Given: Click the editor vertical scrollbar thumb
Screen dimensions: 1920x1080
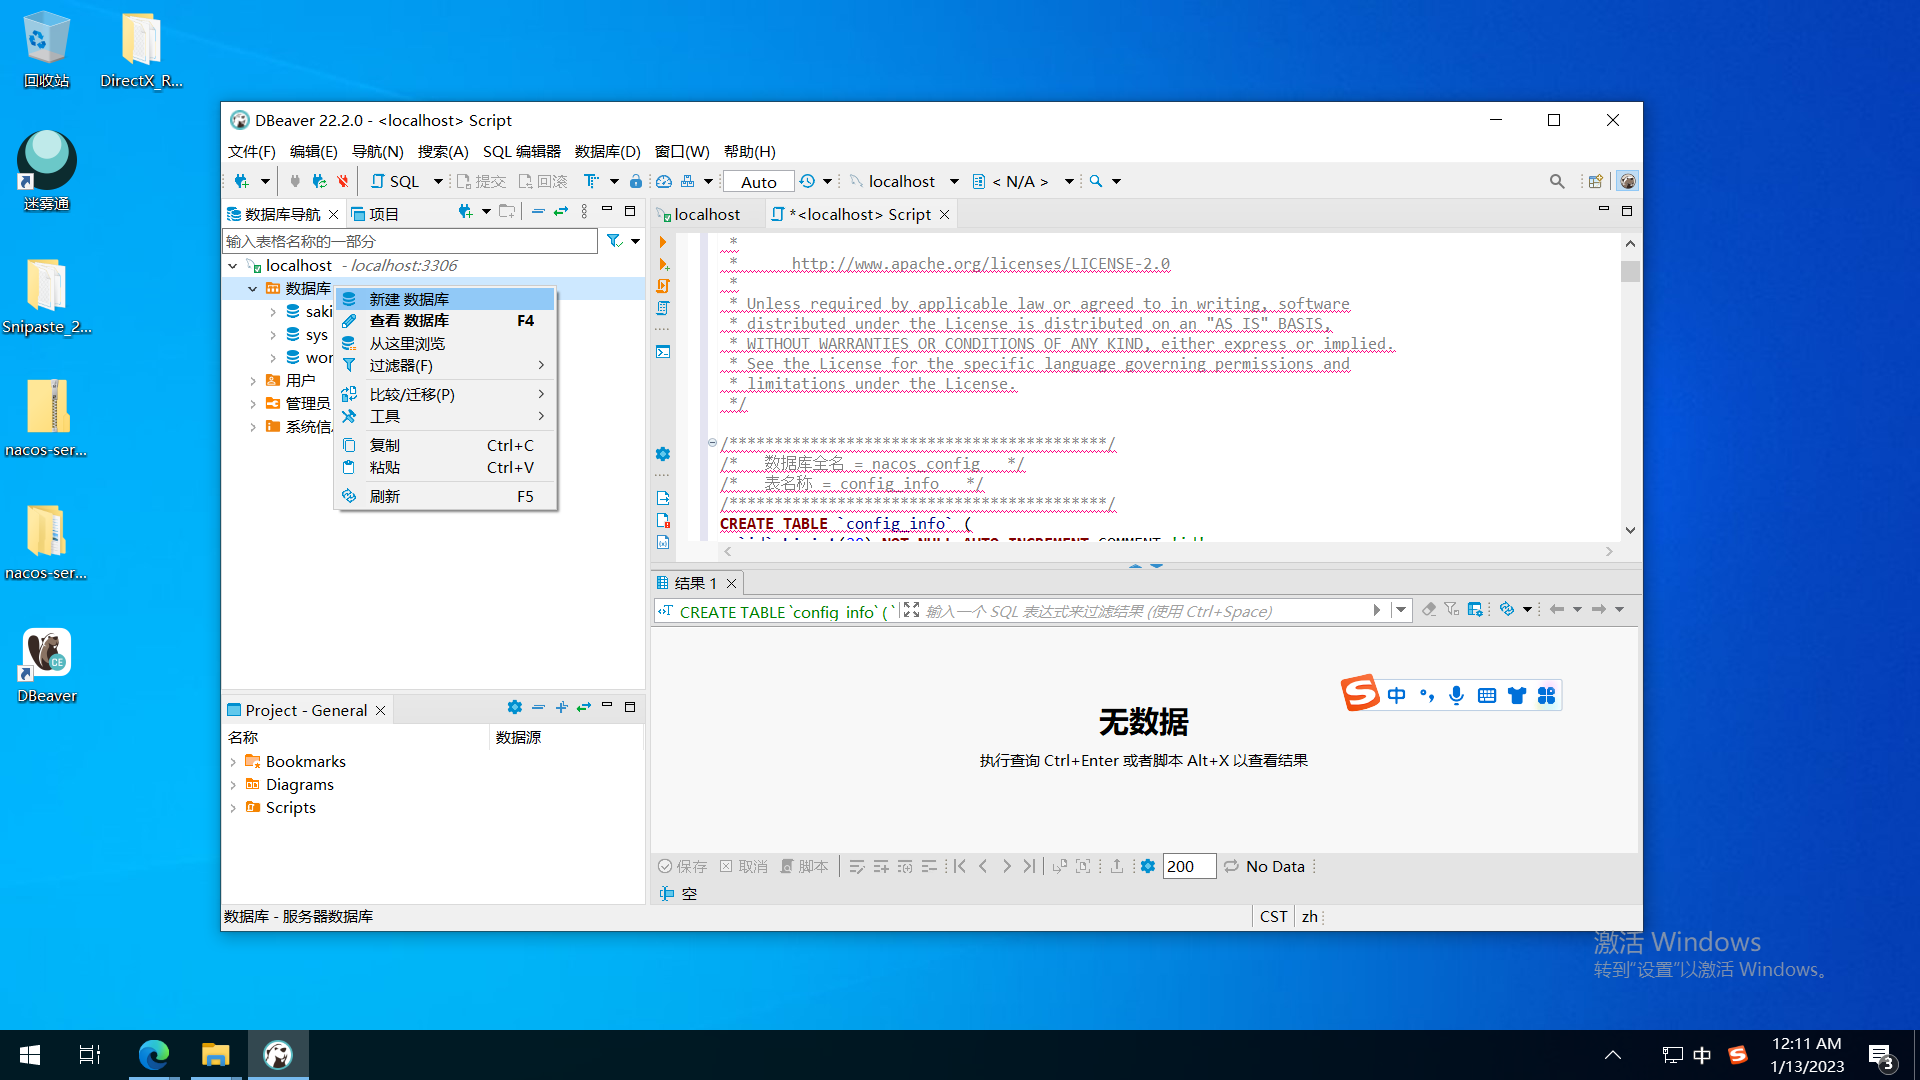Looking at the screenshot, I should point(1631,271).
